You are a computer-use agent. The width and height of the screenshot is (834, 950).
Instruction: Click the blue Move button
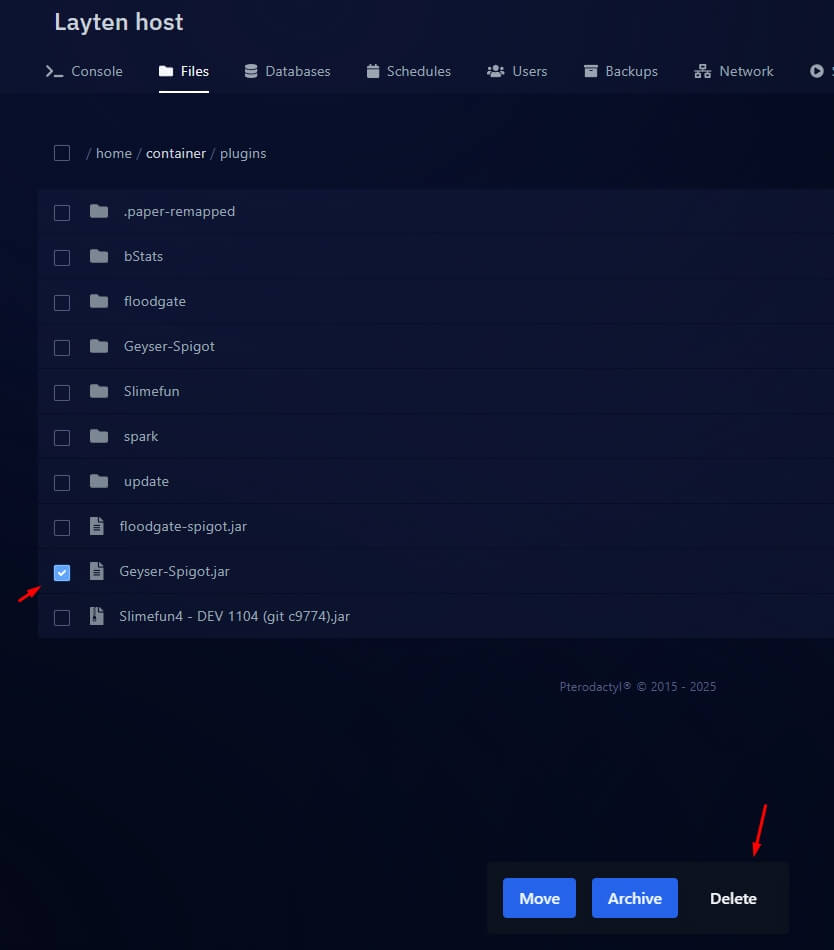tap(539, 898)
